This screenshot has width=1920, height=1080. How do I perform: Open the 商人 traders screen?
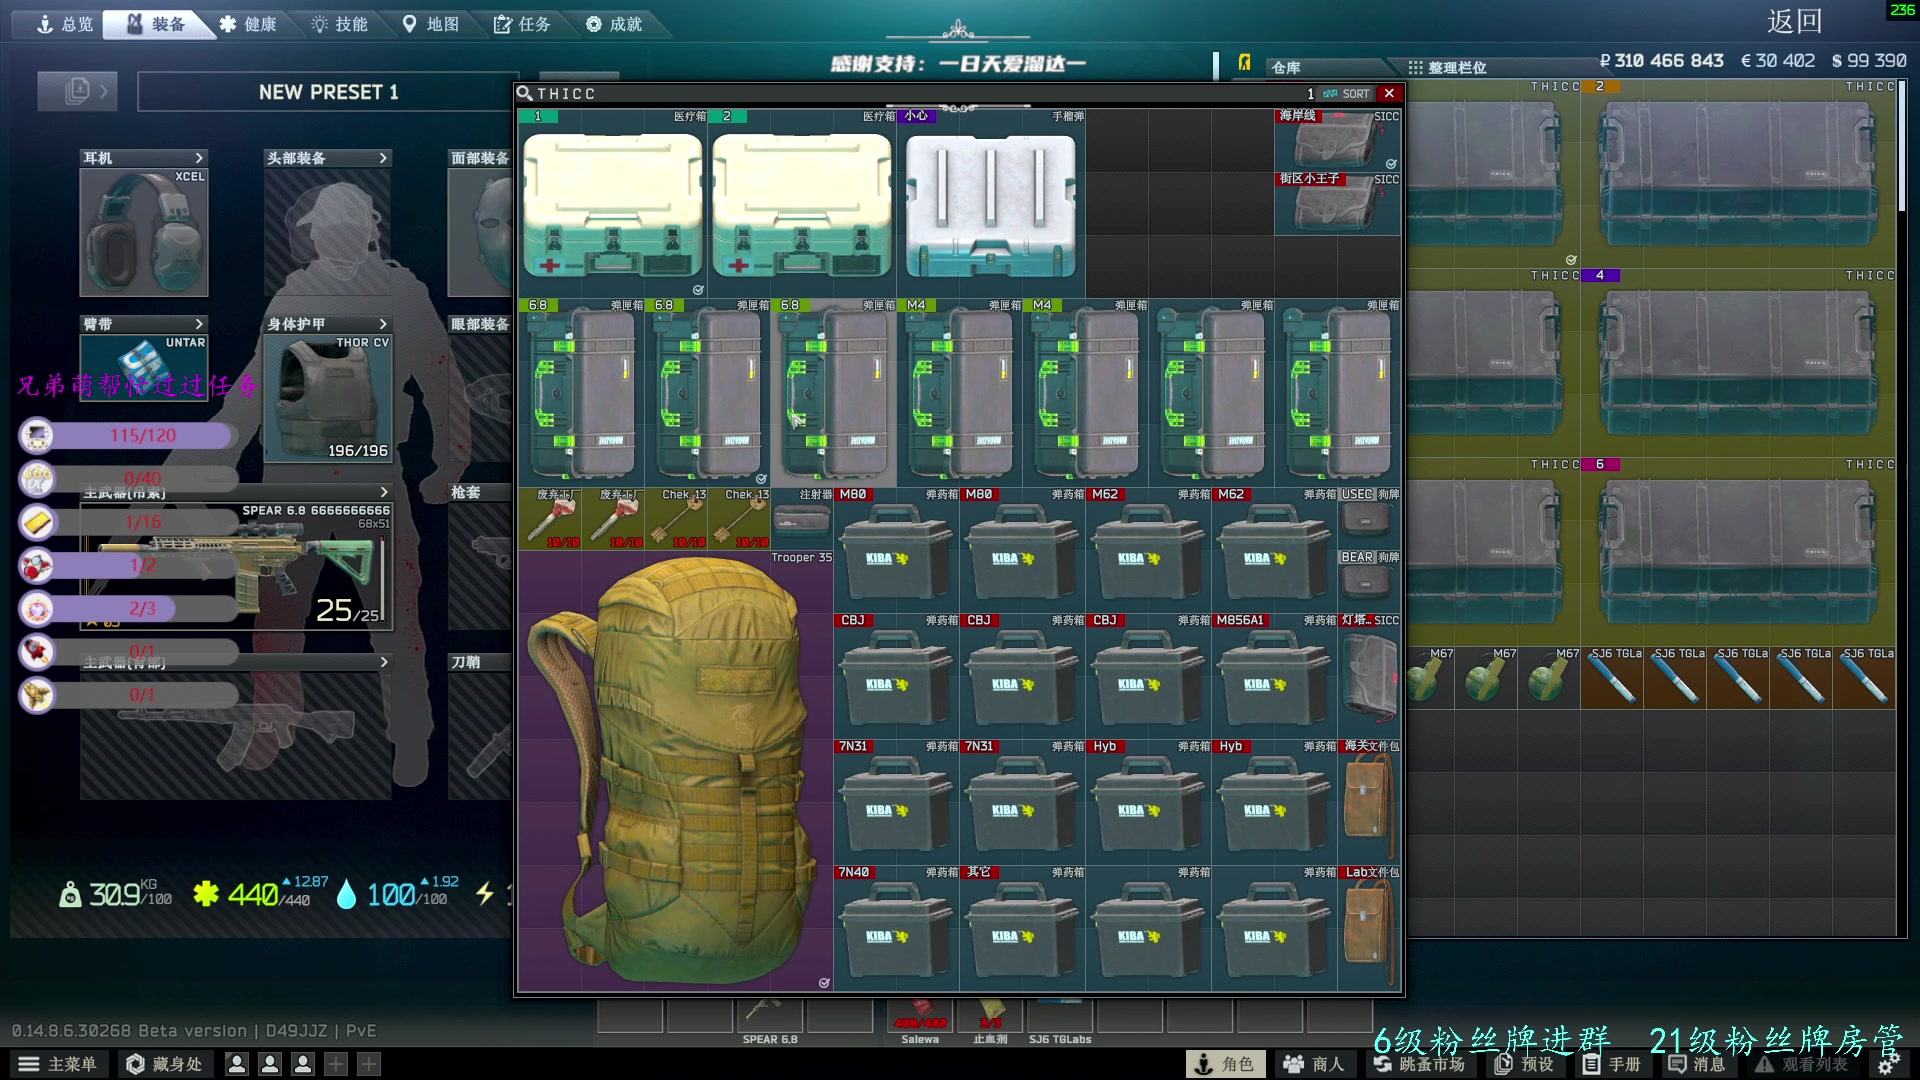[x=1314, y=1064]
